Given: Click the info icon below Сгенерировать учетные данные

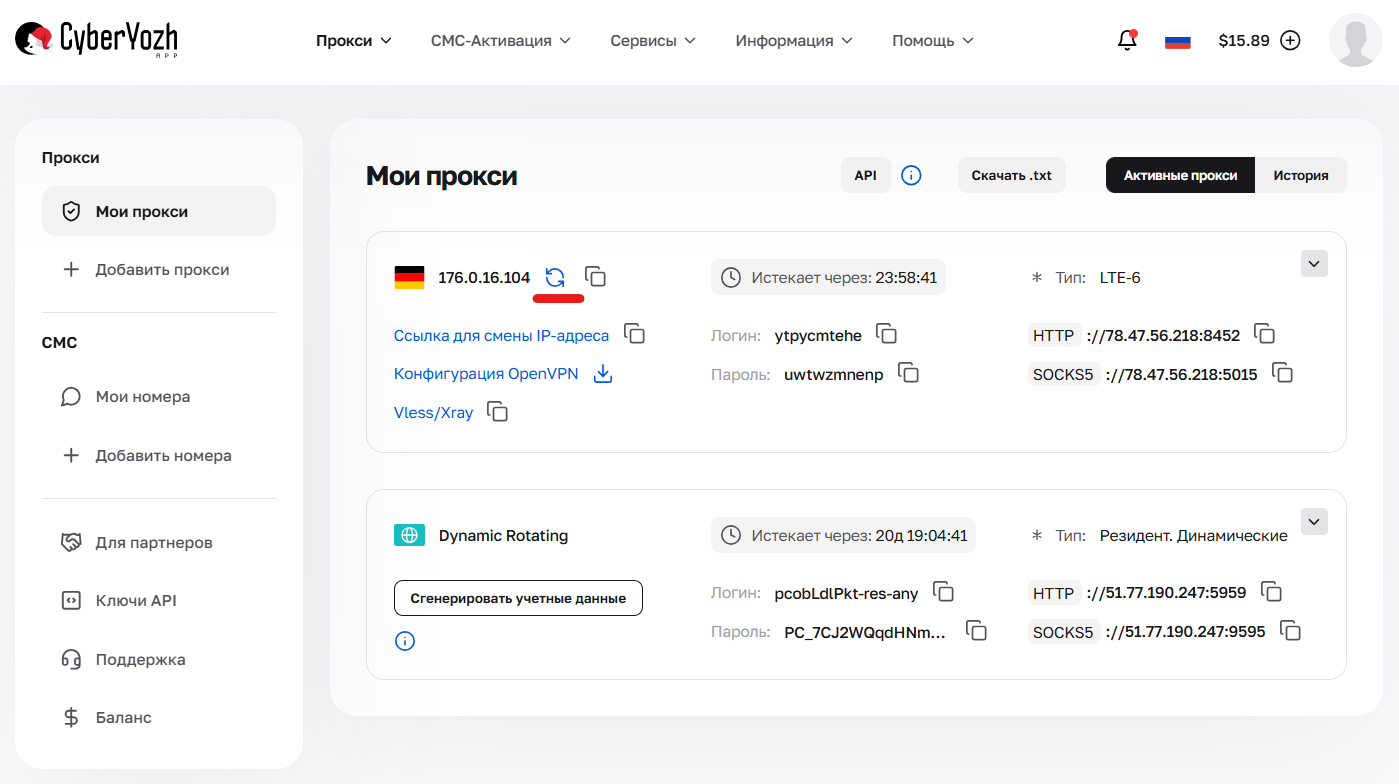Looking at the screenshot, I should click(x=405, y=640).
